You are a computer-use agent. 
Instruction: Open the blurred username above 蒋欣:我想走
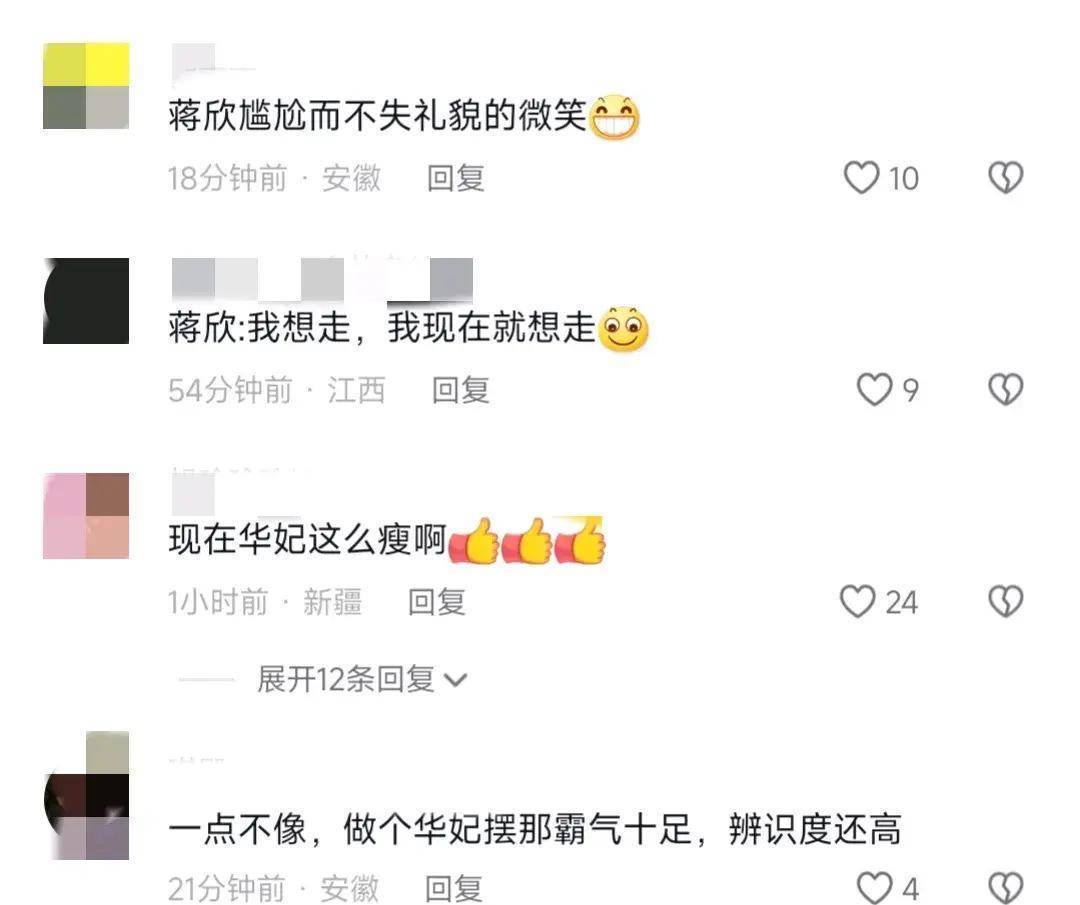pyautogui.click(x=322, y=279)
